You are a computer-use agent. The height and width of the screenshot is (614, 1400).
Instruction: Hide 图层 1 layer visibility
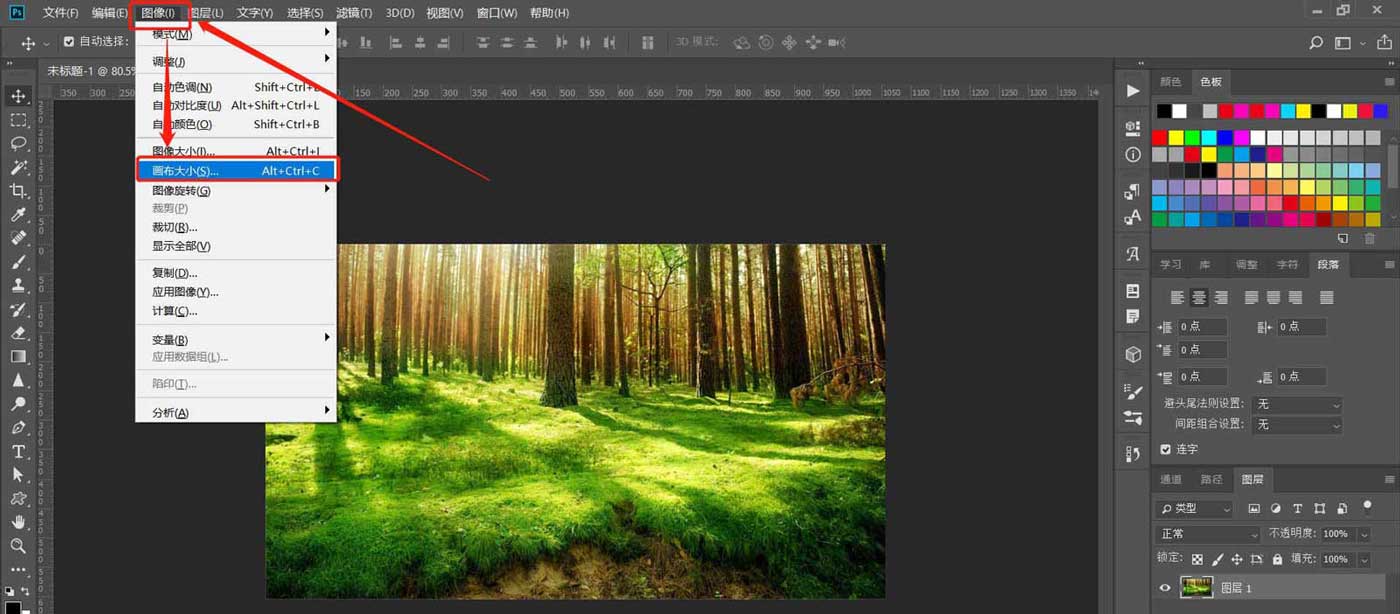(1164, 588)
